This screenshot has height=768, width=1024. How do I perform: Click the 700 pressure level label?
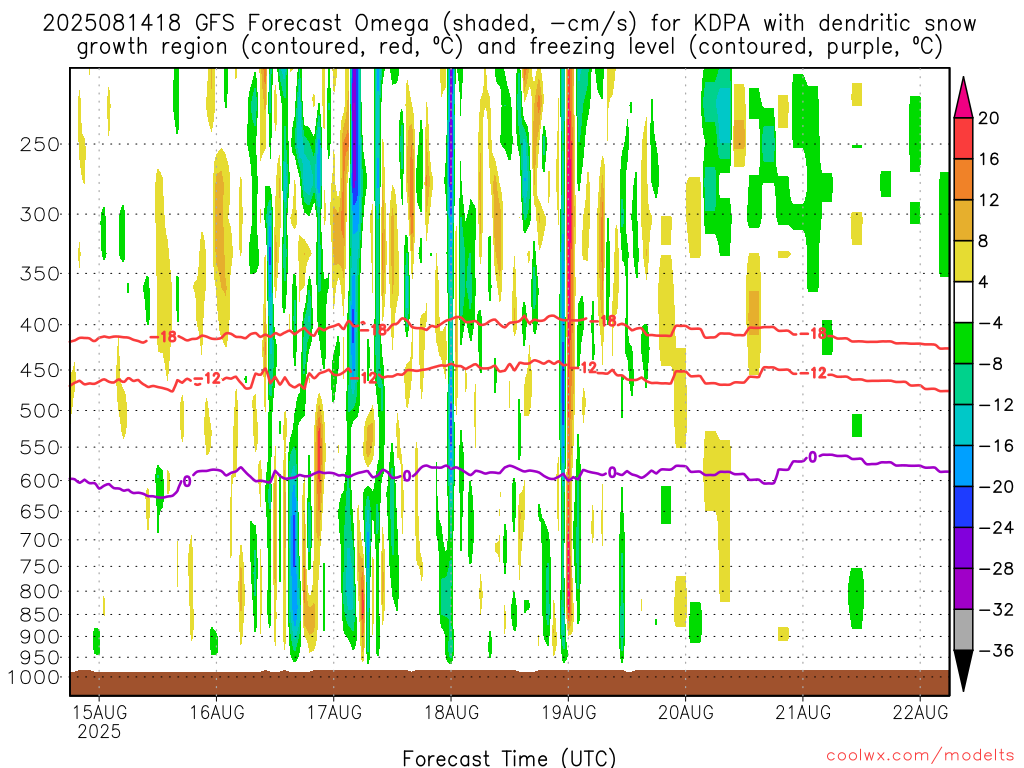tap(40, 540)
